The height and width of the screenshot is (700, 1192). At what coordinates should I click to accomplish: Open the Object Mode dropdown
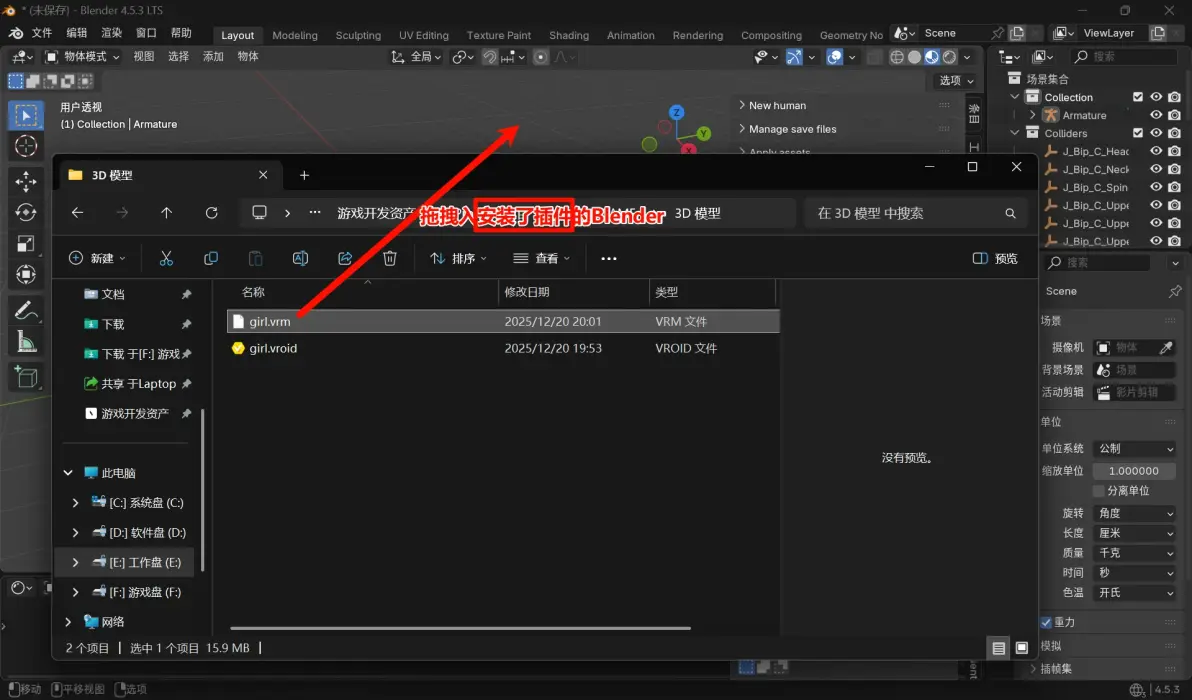(x=82, y=57)
